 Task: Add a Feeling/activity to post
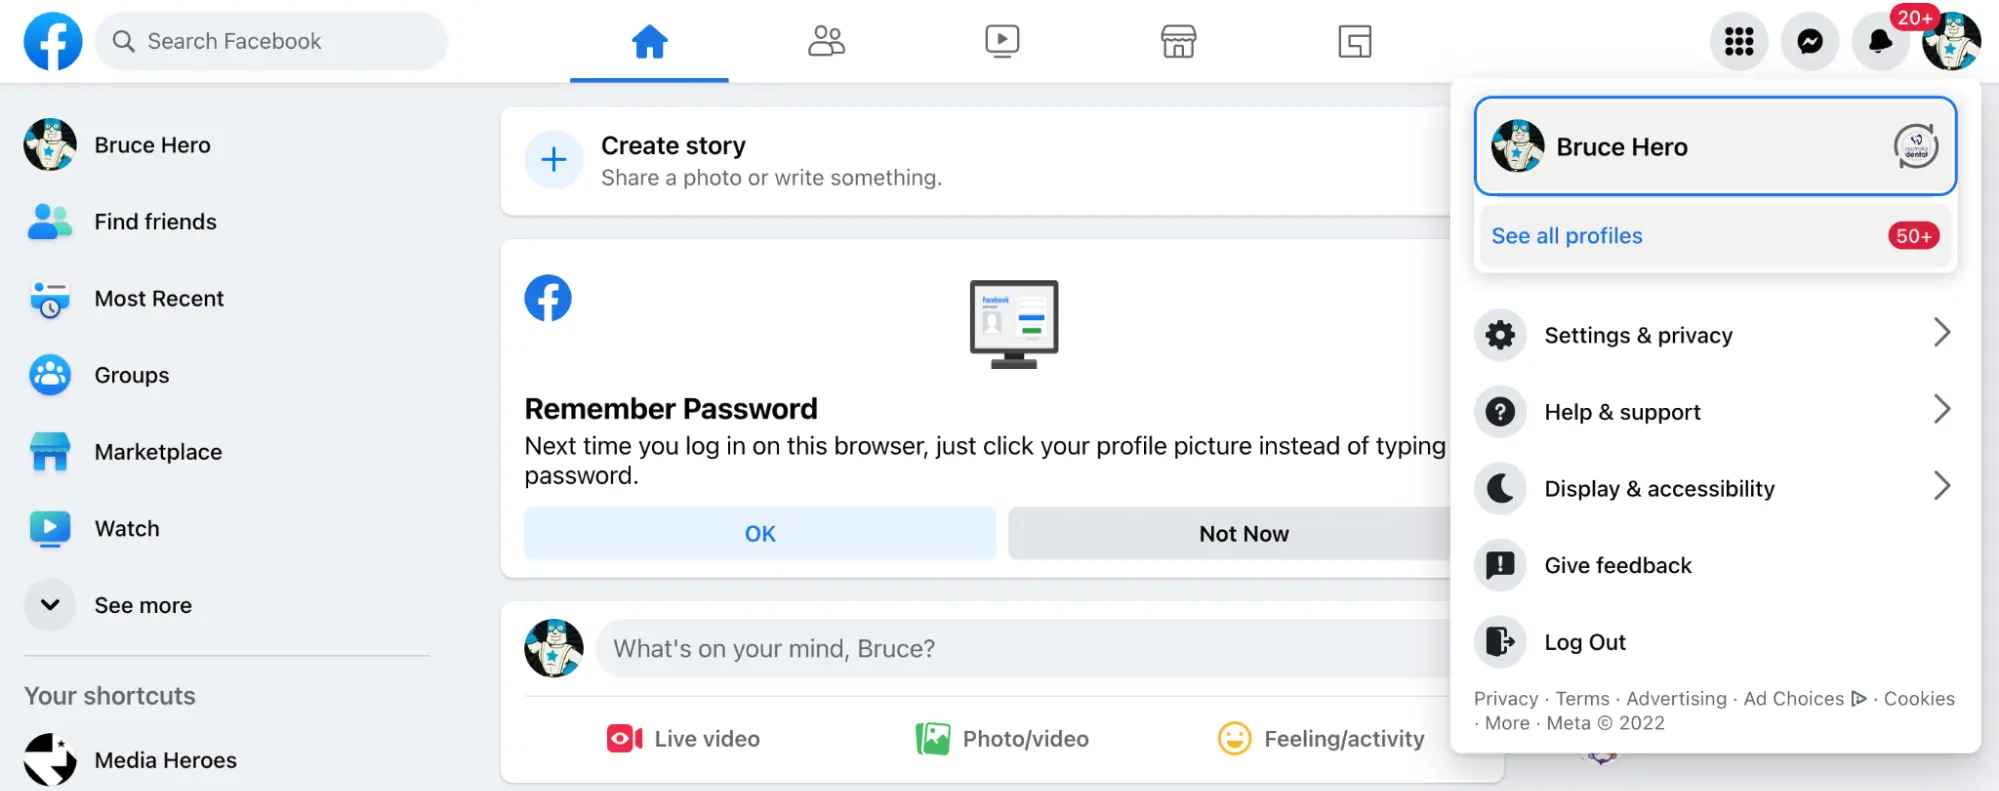[x=1321, y=739]
